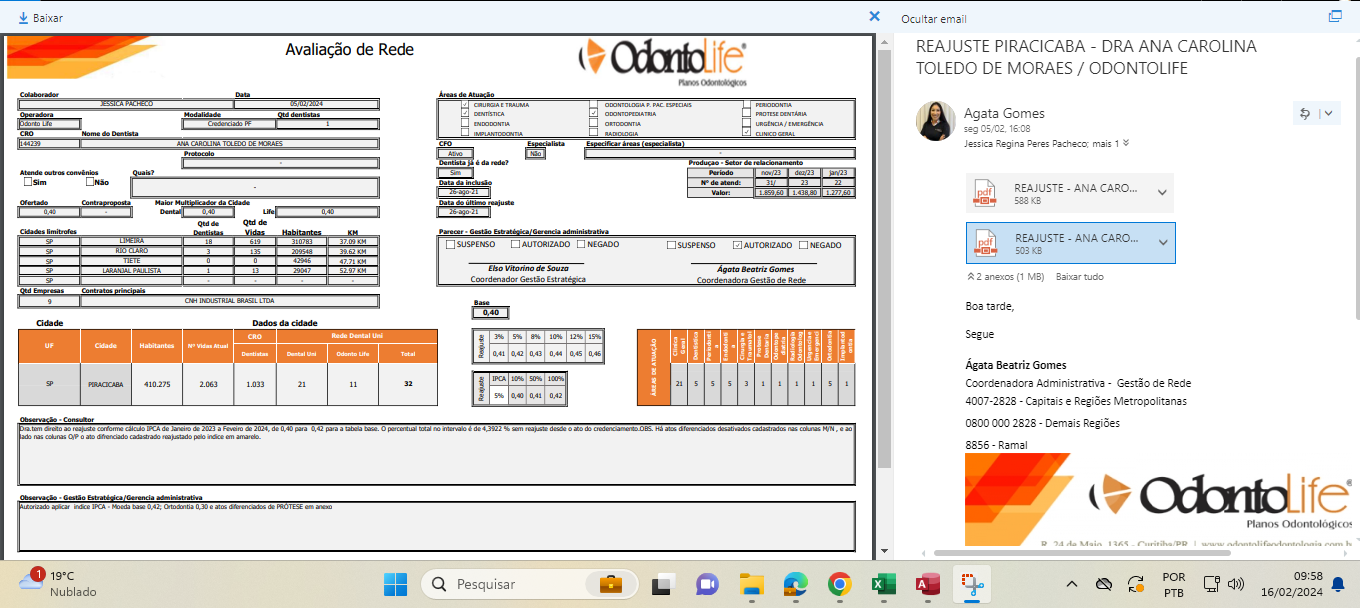Open Excel from taskbar
The height and width of the screenshot is (608, 1360).
883,584
